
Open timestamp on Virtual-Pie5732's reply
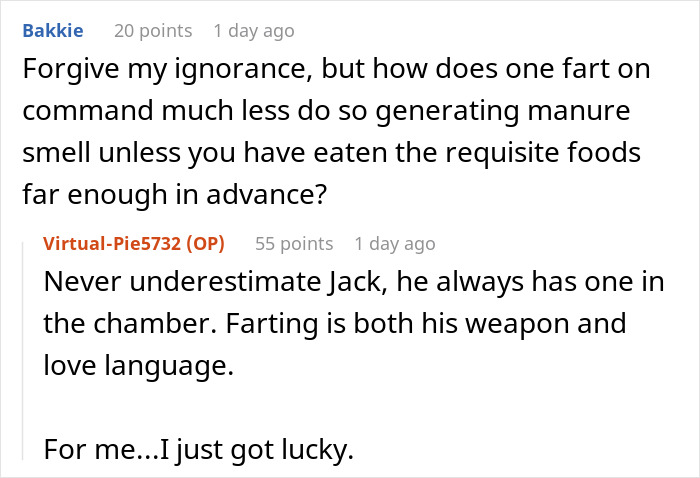[x=394, y=243]
